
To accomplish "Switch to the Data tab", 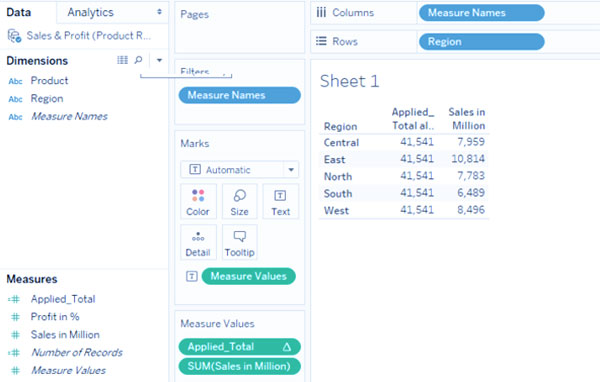I will (18, 12).
